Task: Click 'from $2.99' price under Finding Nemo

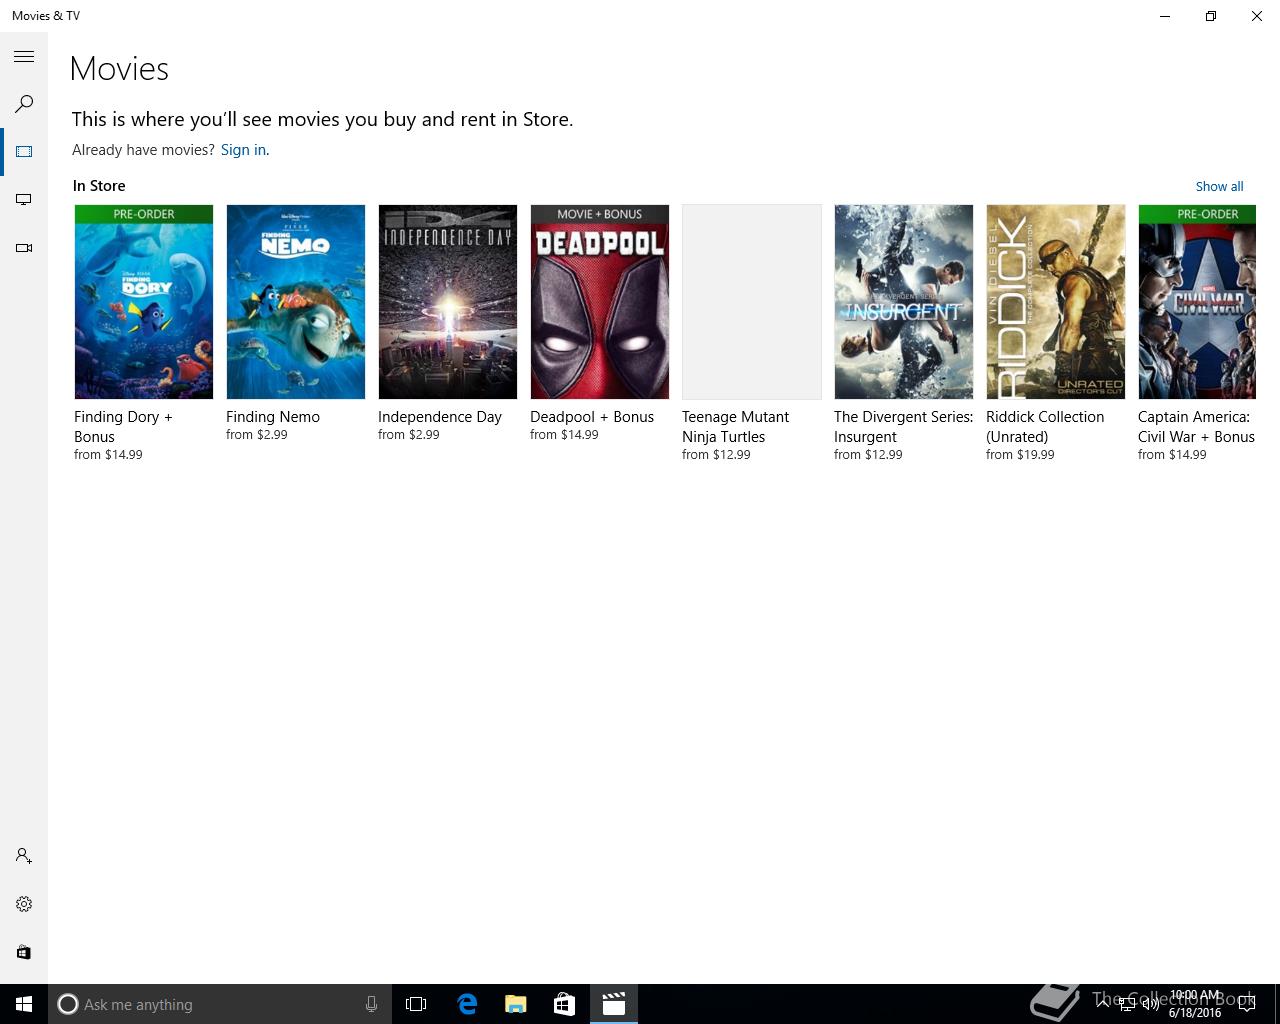Action: 257,435
